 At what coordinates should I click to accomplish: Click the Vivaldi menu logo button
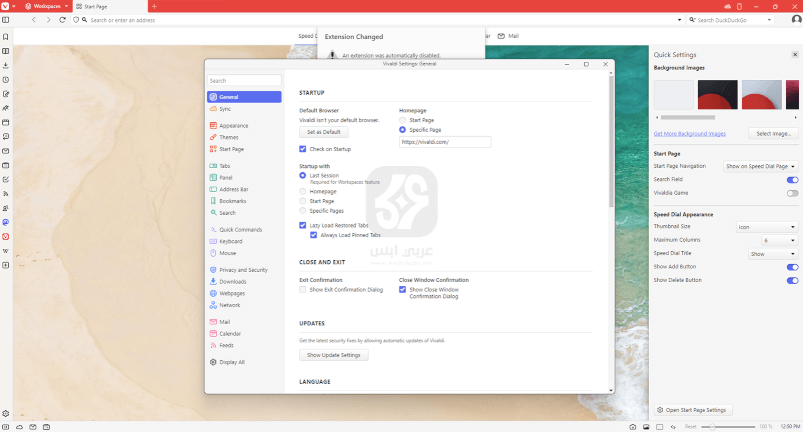(5, 6)
